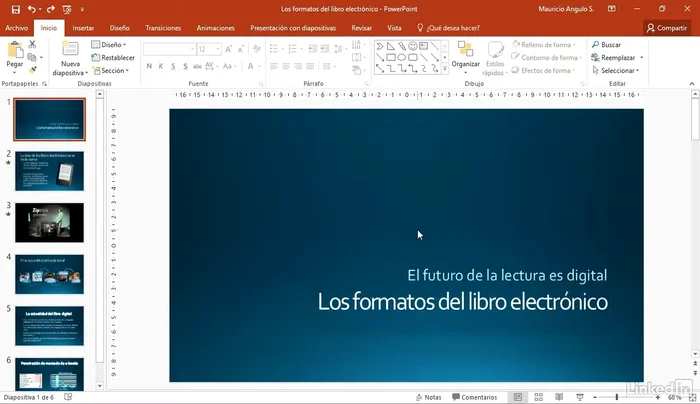The width and height of the screenshot is (700, 404).
Task: Switch to Reading view icon
Action: [559, 397]
